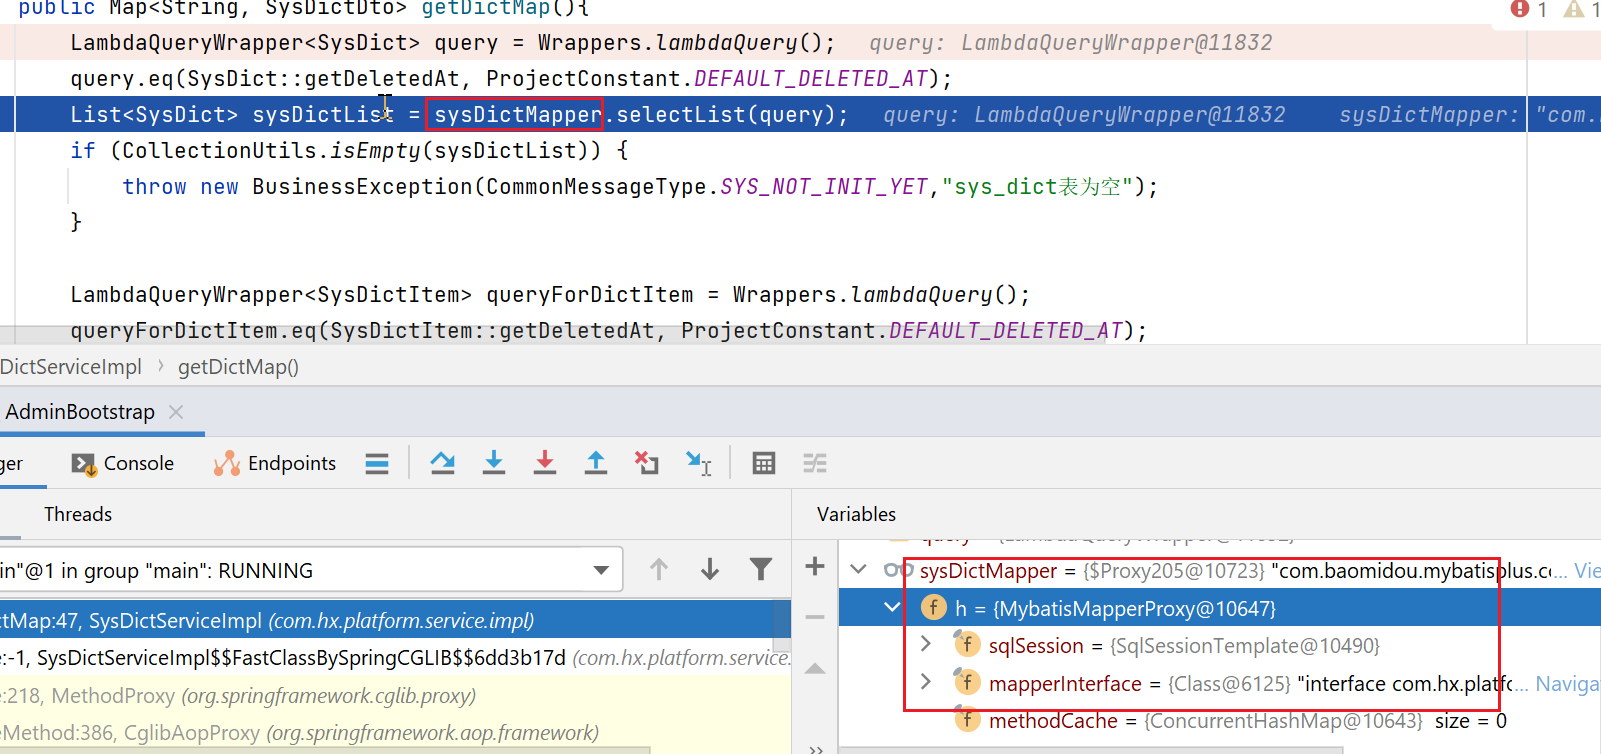Click the Run to Cursor icon
The image size is (1601, 754).
[x=698, y=463]
